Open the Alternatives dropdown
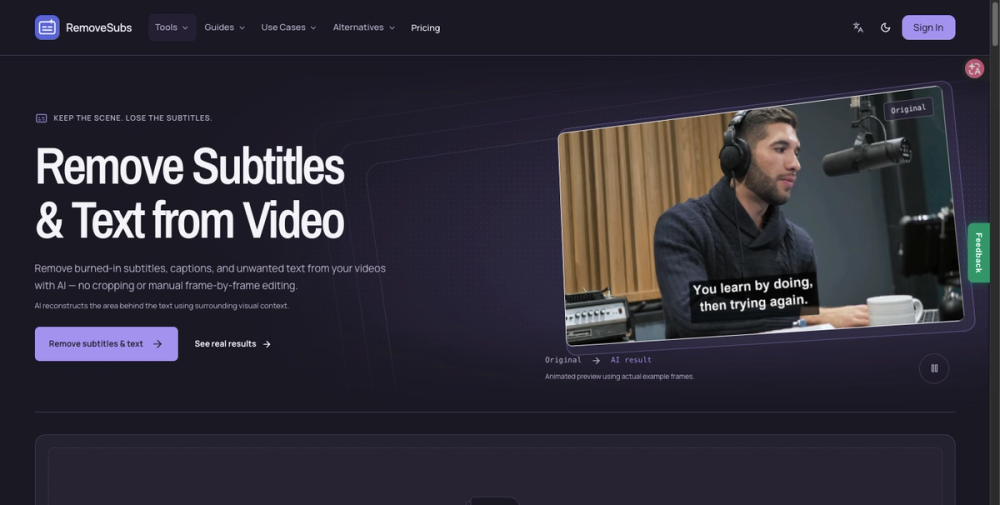The image size is (1000, 505). click(364, 27)
